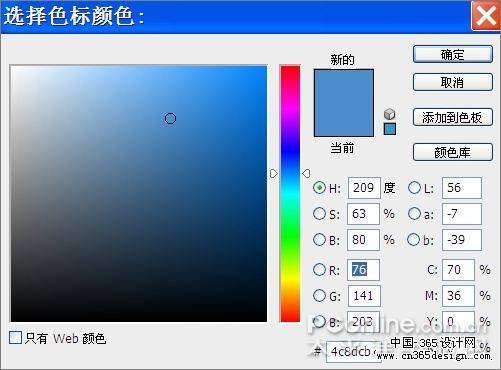
Task: Click 添加到色板 to add swatch
Action: coord(453,117)
